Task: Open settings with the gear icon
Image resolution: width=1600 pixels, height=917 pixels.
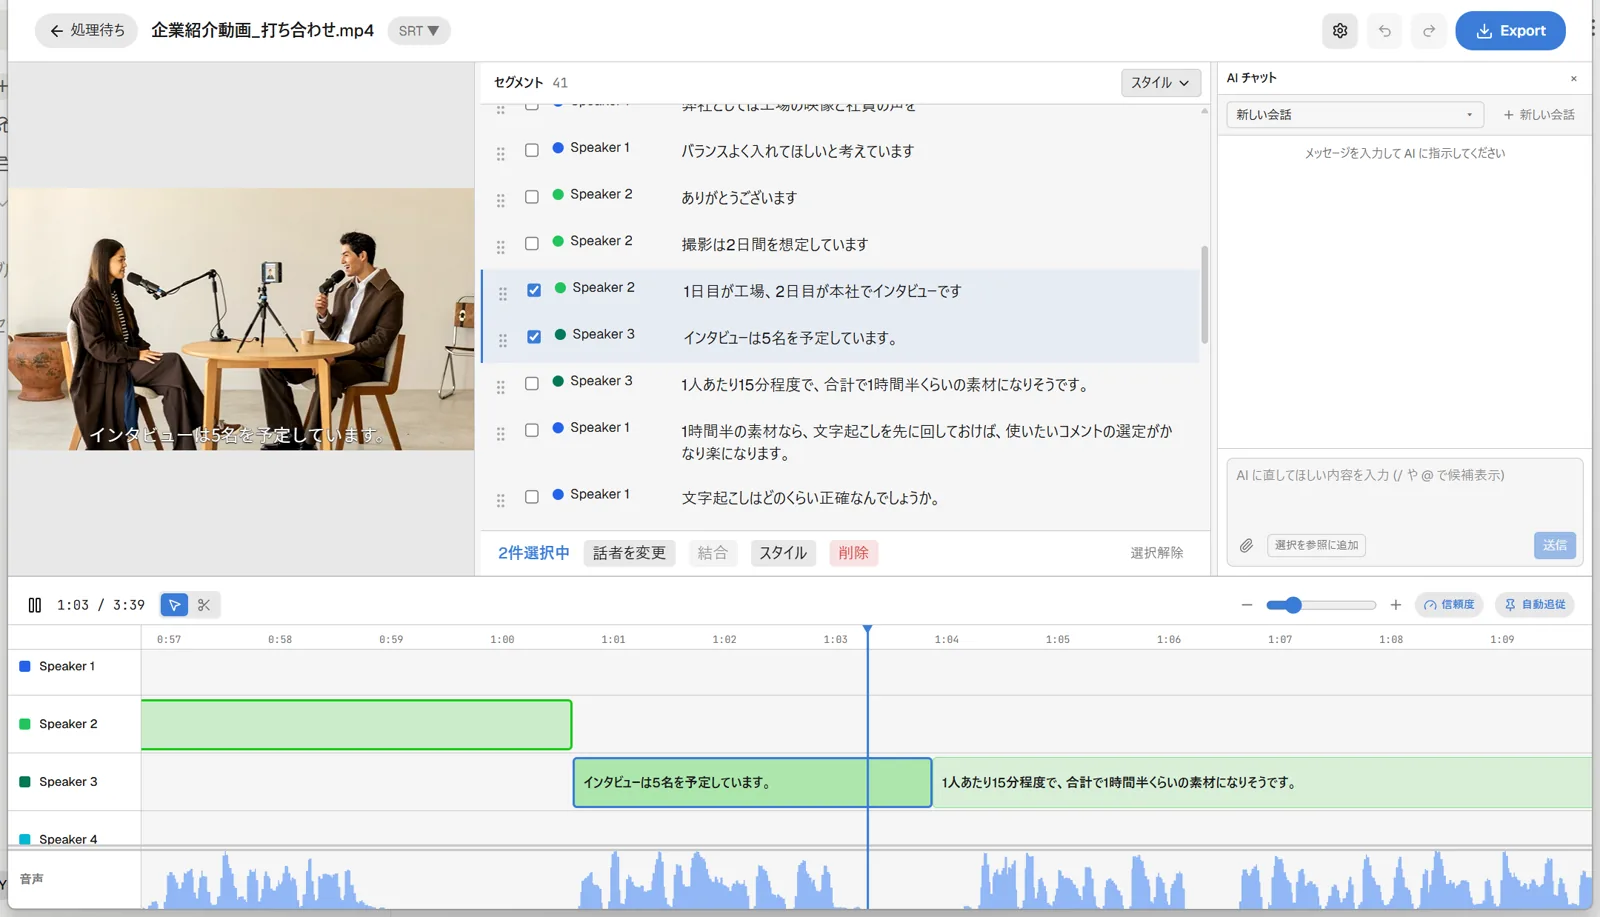Action: (x=1340, y=31)
